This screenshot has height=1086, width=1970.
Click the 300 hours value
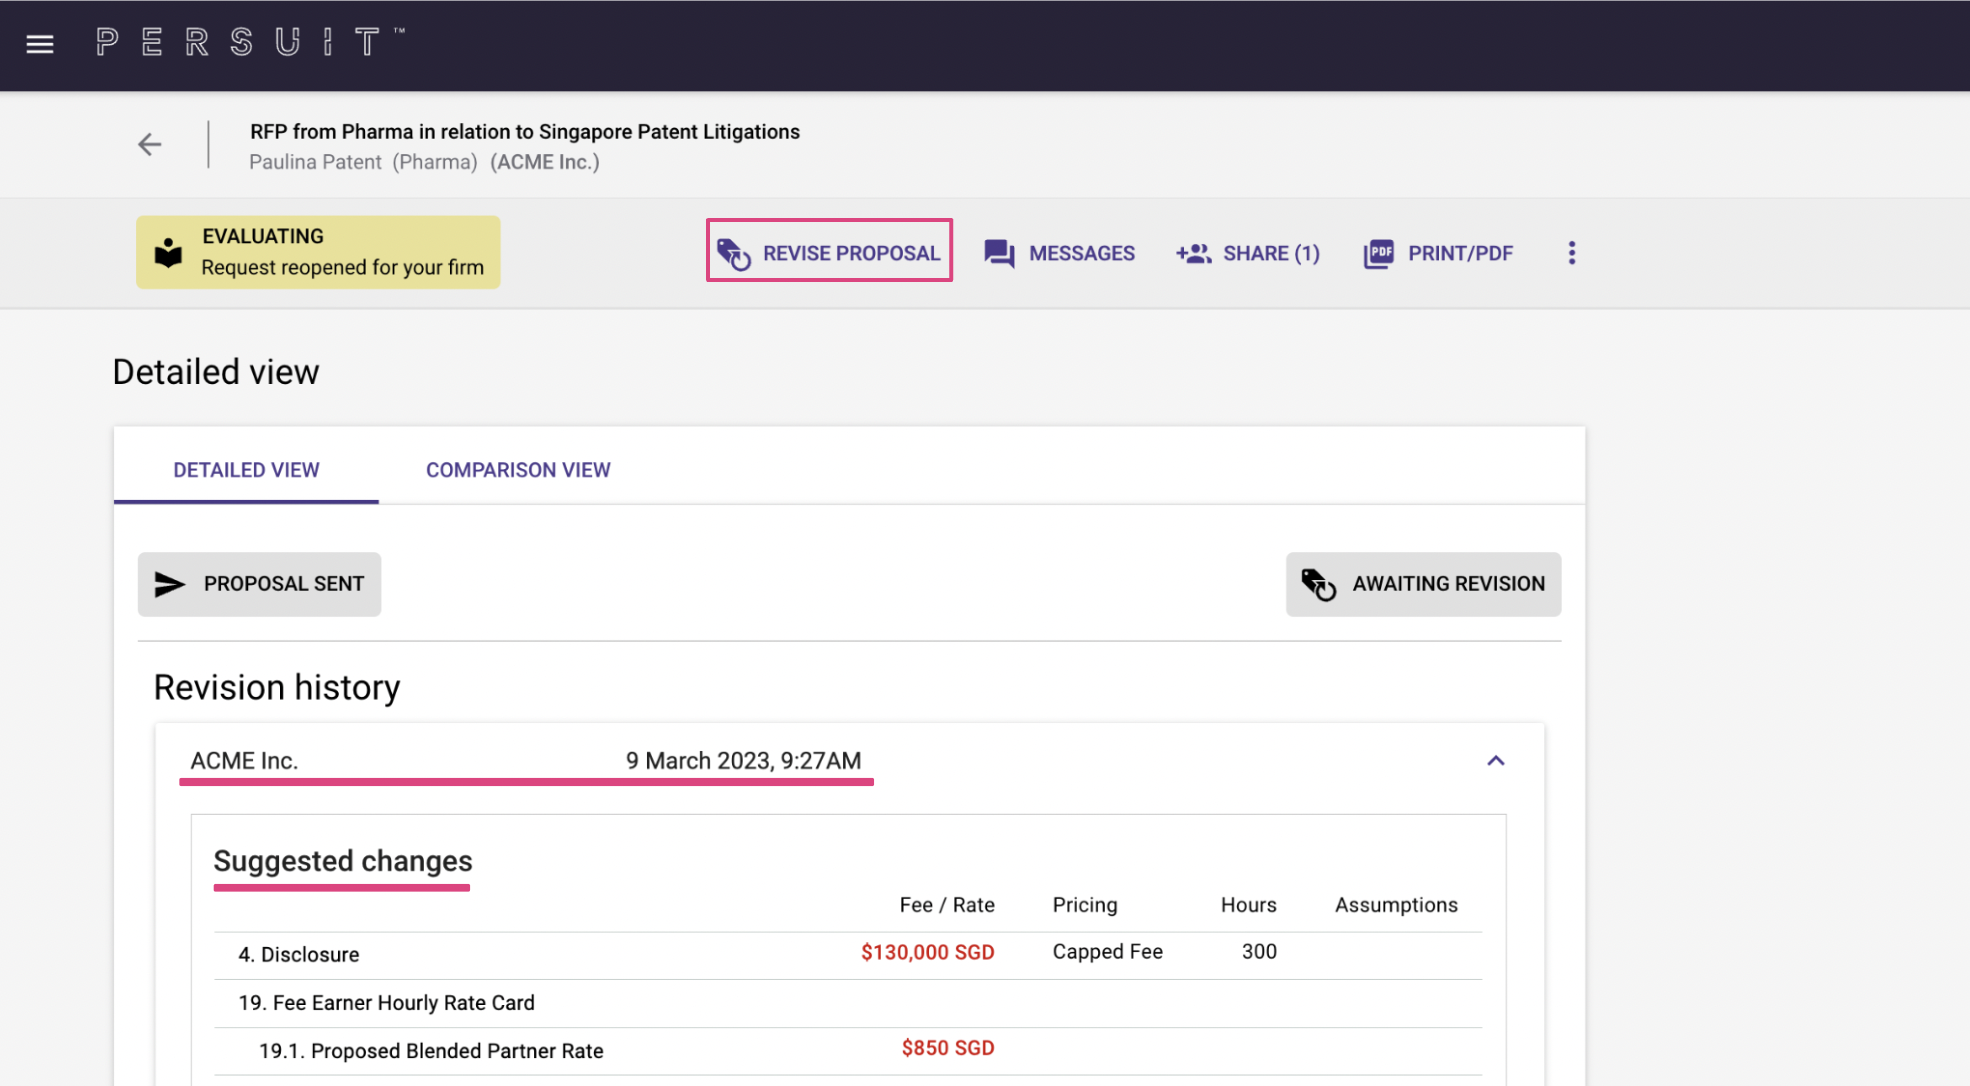point(1259,952)
